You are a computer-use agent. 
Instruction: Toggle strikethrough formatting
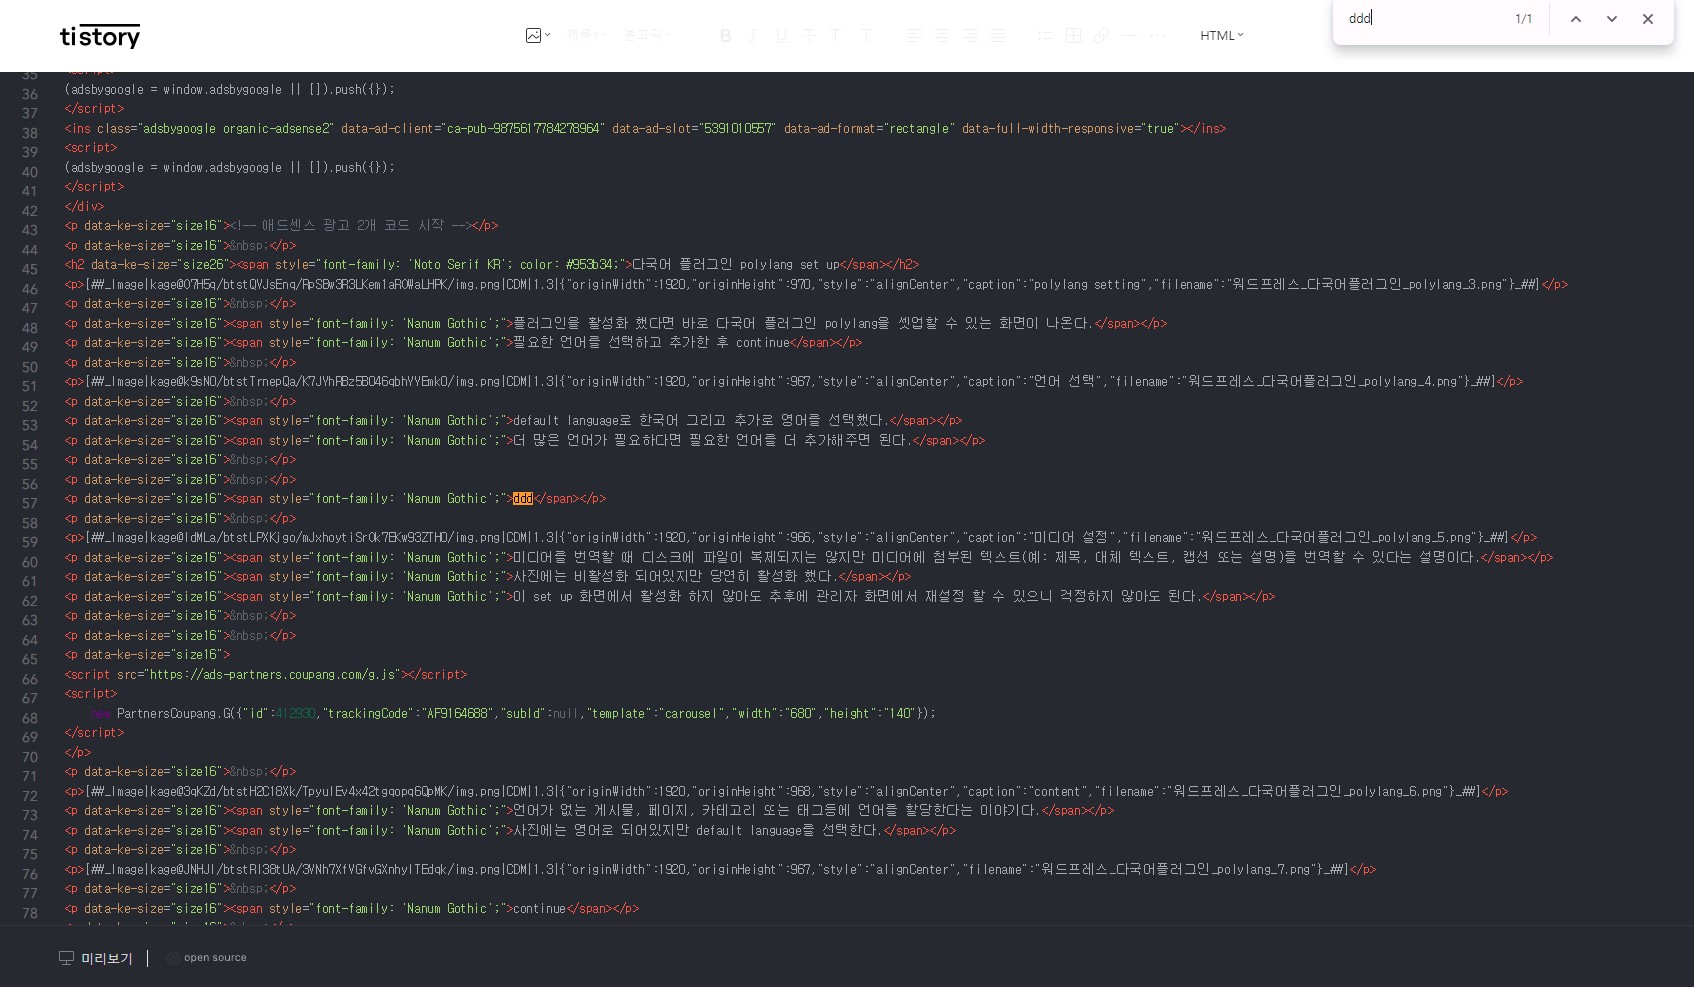click(x=809, y=36)
